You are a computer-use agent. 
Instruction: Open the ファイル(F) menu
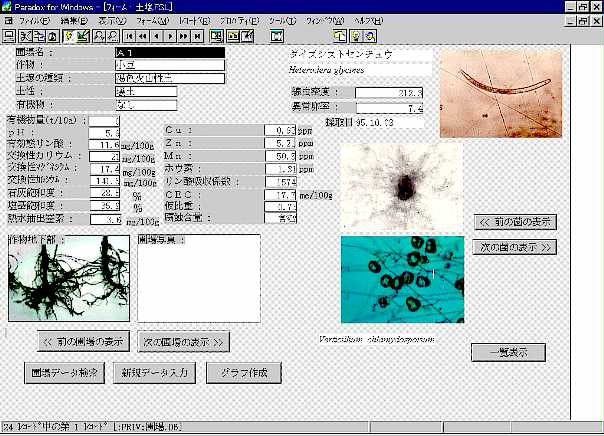pyautogui.click(x=34, y=21)
